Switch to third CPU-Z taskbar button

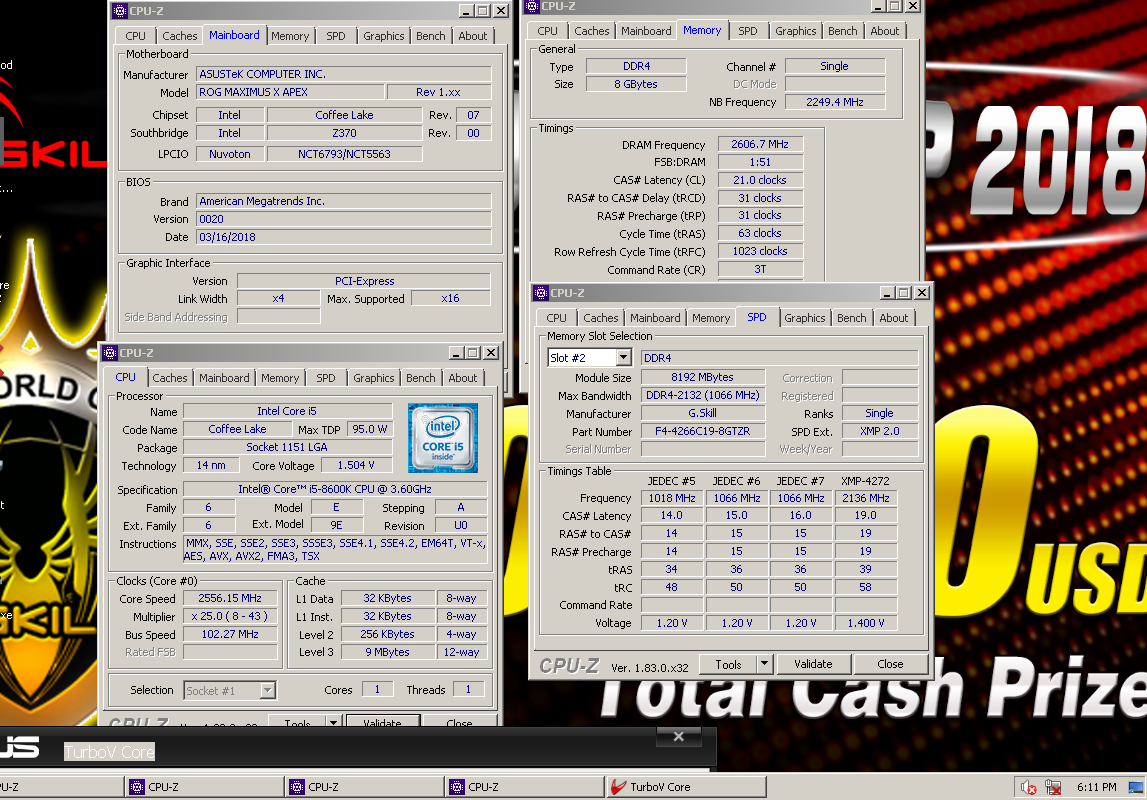pyautogui.click(x=364, y=787)
